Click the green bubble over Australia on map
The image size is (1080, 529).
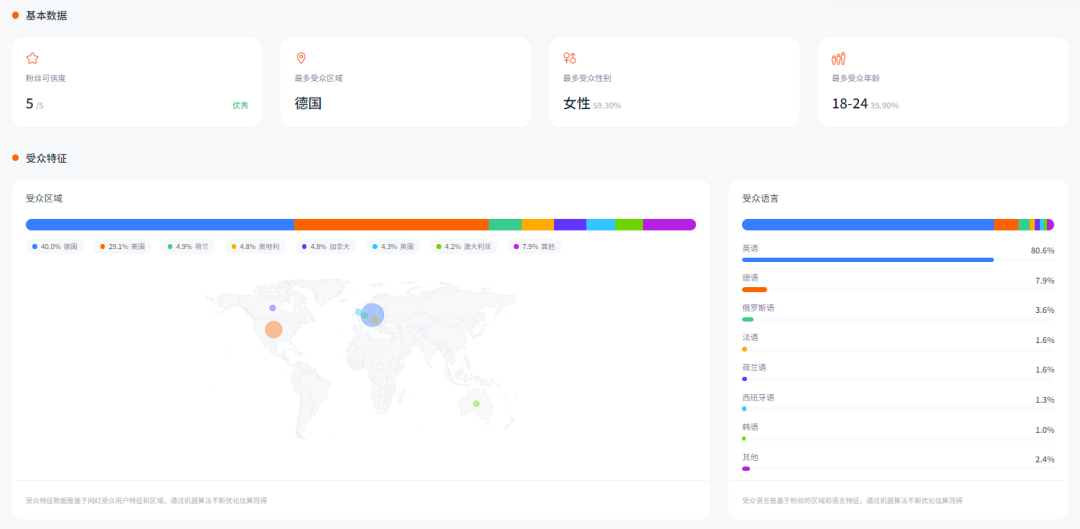pos(476,404)
